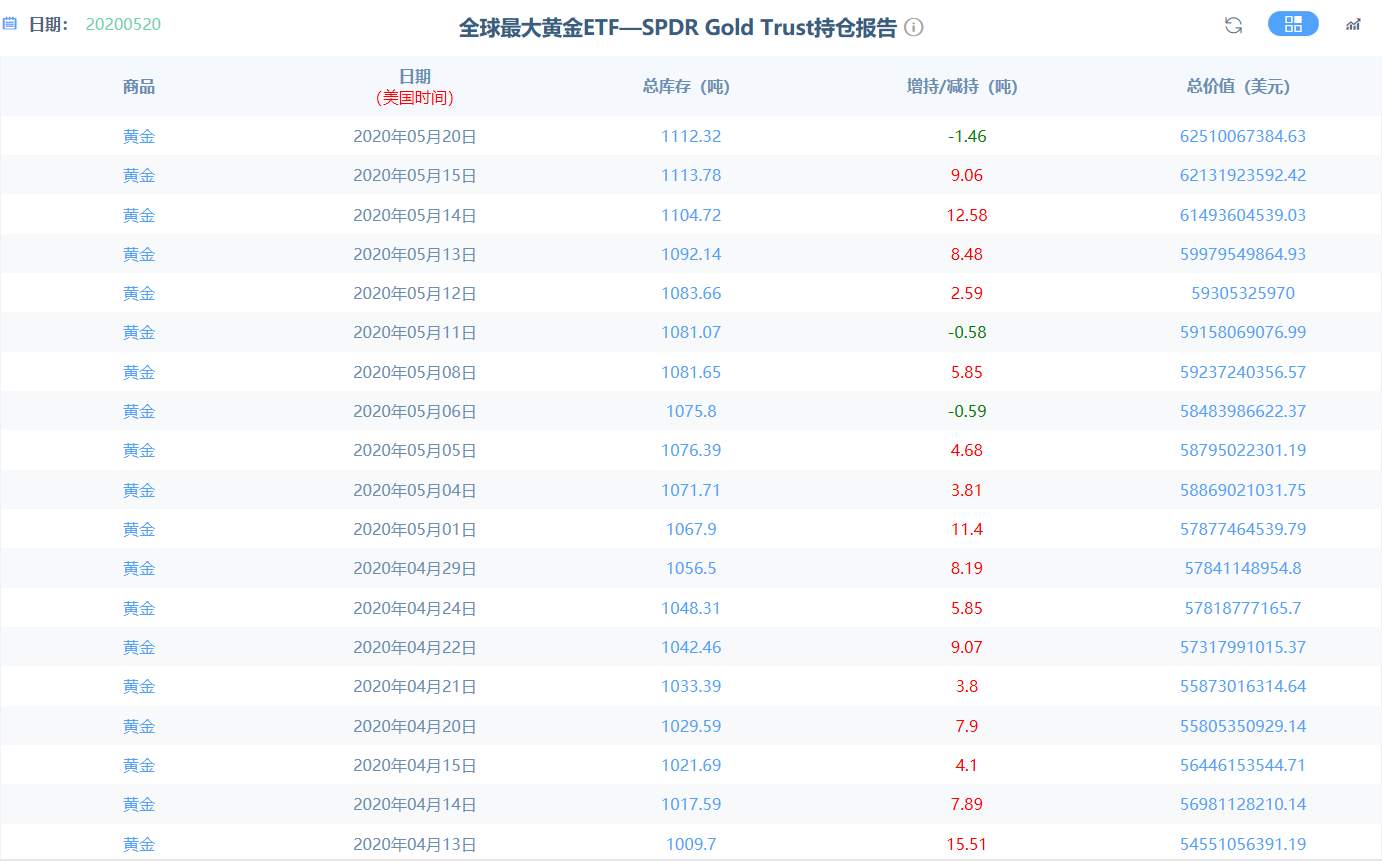Click the inventory value 1113.78
Screen dimensions: 1382x861
coord(691,175)
